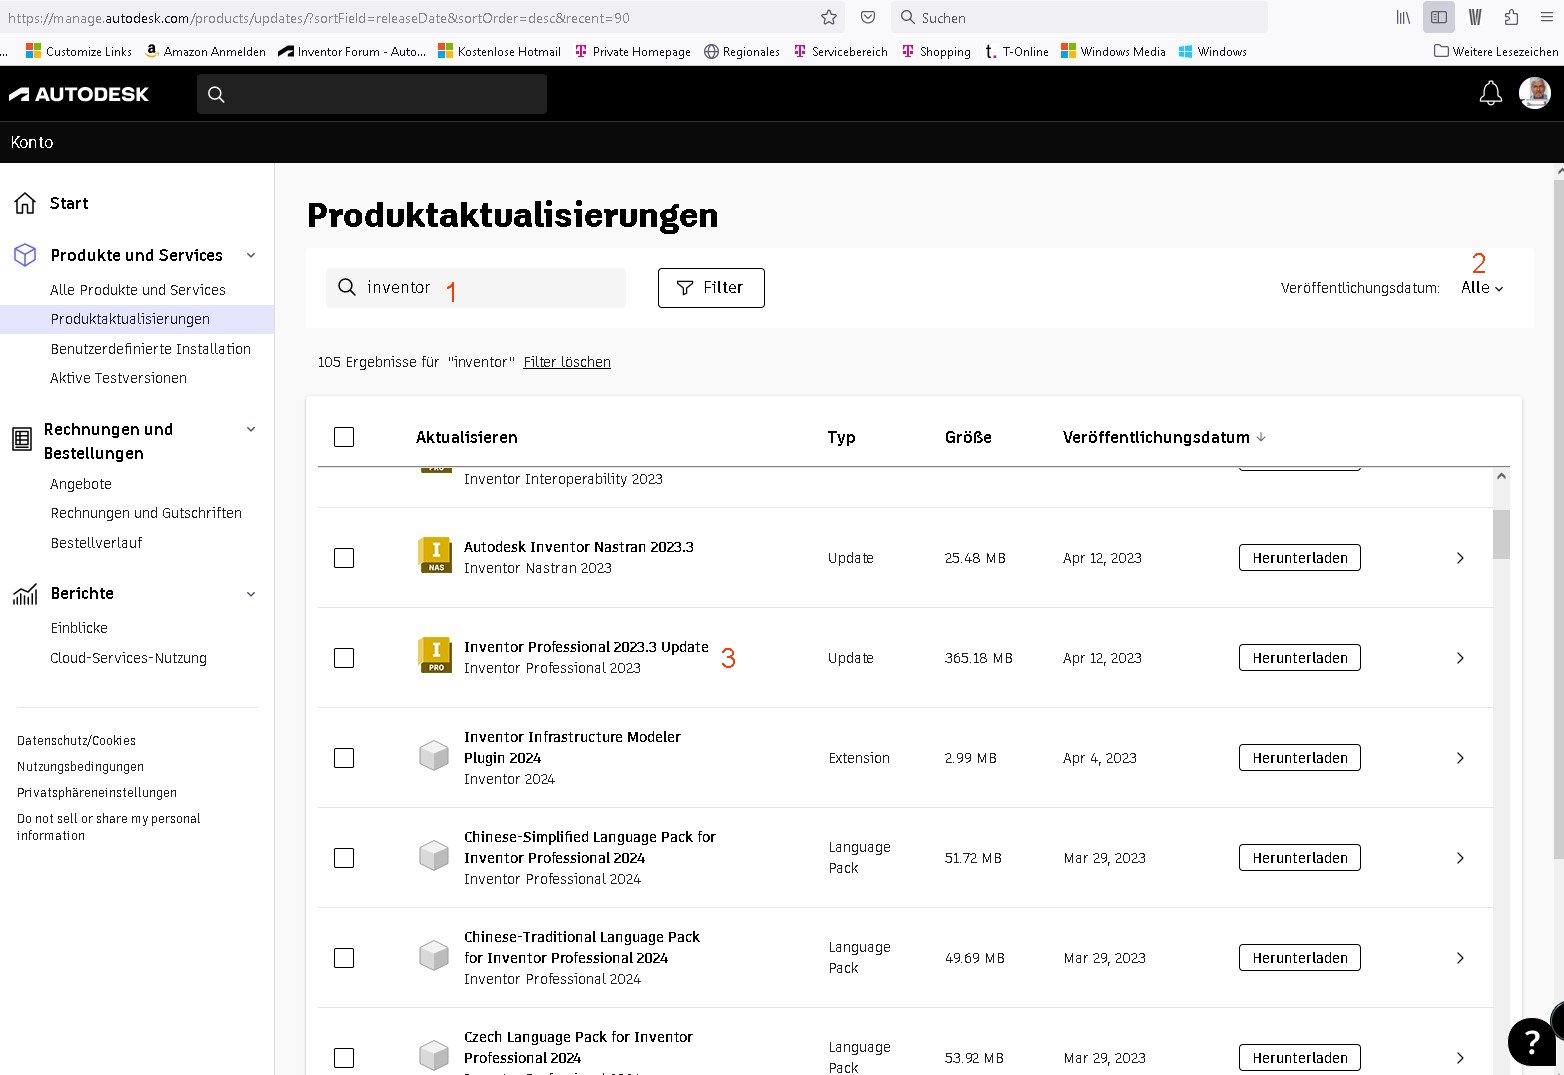Click the Rechnungen und Bestellungen list icon
1564x1075 pixels.
coord(22,439)
